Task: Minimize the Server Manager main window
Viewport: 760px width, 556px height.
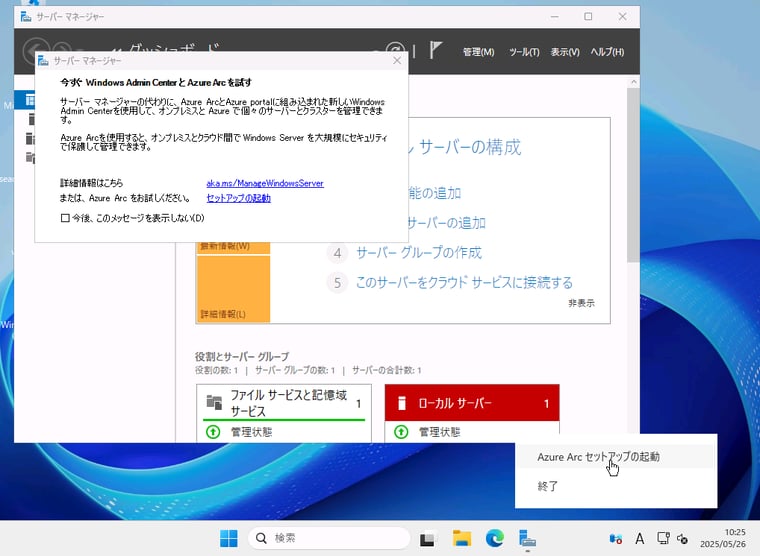Action: [x=554, y=16]
